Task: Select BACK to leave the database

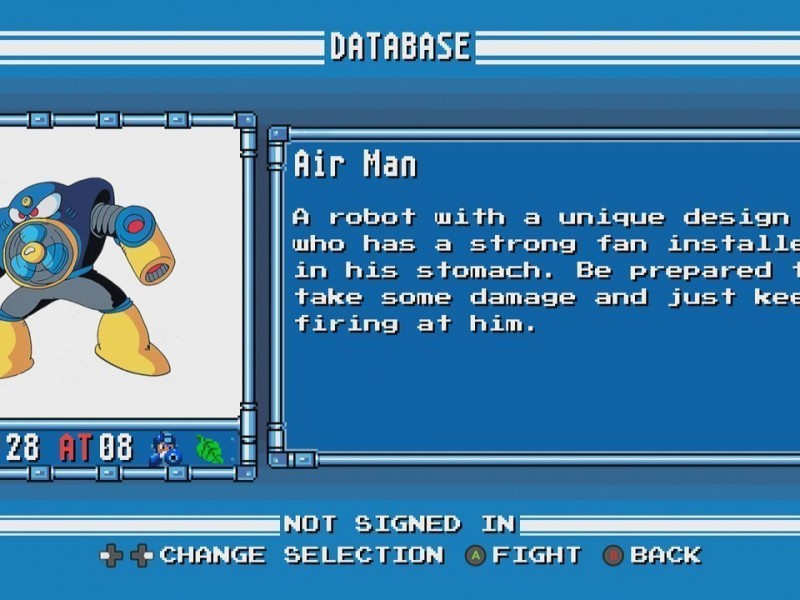Action: click(666, 555)
